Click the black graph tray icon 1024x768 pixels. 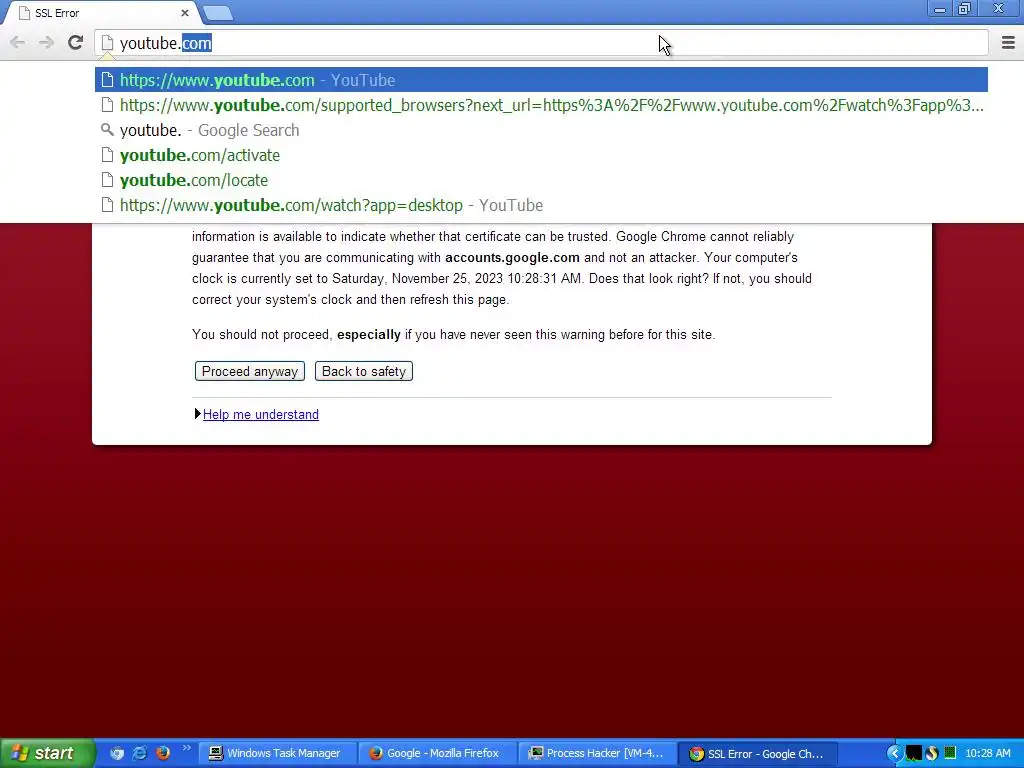tap(914, 753)
